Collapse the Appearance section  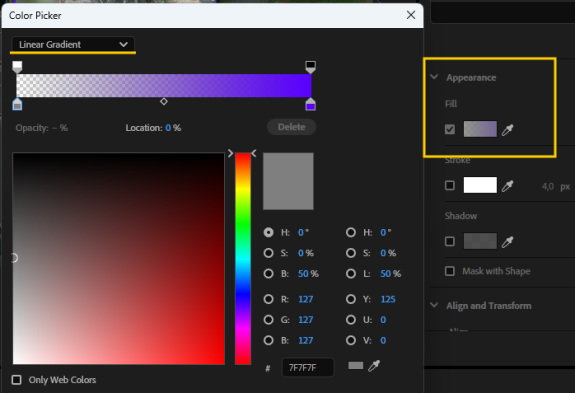pos(435,77)
